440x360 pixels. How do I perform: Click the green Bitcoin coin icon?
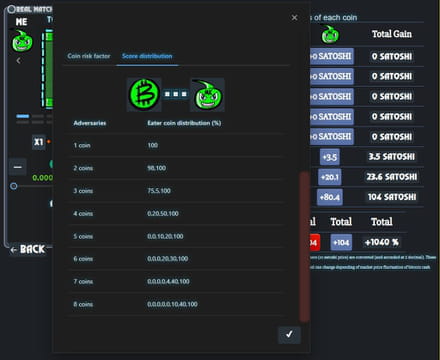click(x=144, y=94)
